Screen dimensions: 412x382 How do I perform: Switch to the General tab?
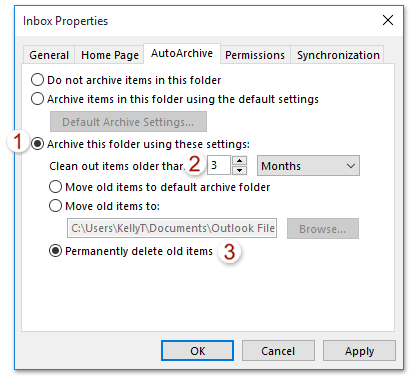(49, 55)
